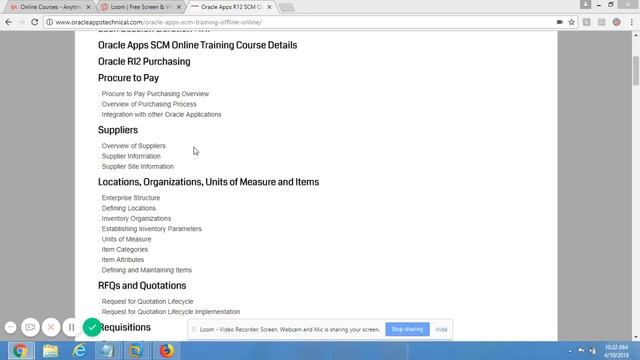Click Item Attributes item
Image resolution: width=640 pixels, height=360 pixels.
(x=122, y=260)
